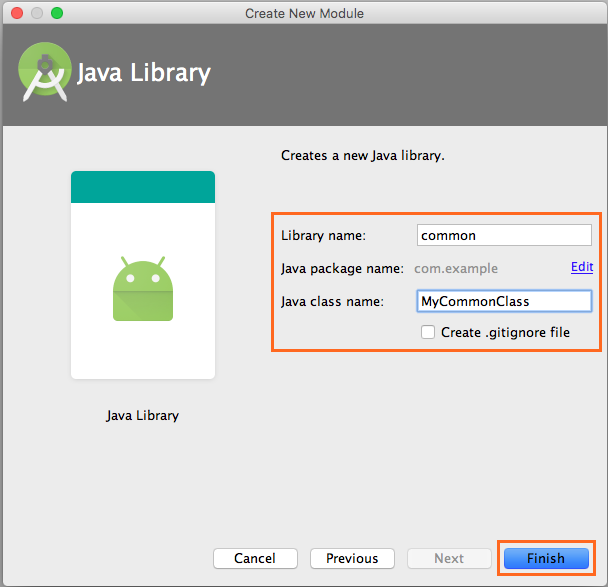
Task: Click the Android Studio logo icon
Action: coord(45,72)
